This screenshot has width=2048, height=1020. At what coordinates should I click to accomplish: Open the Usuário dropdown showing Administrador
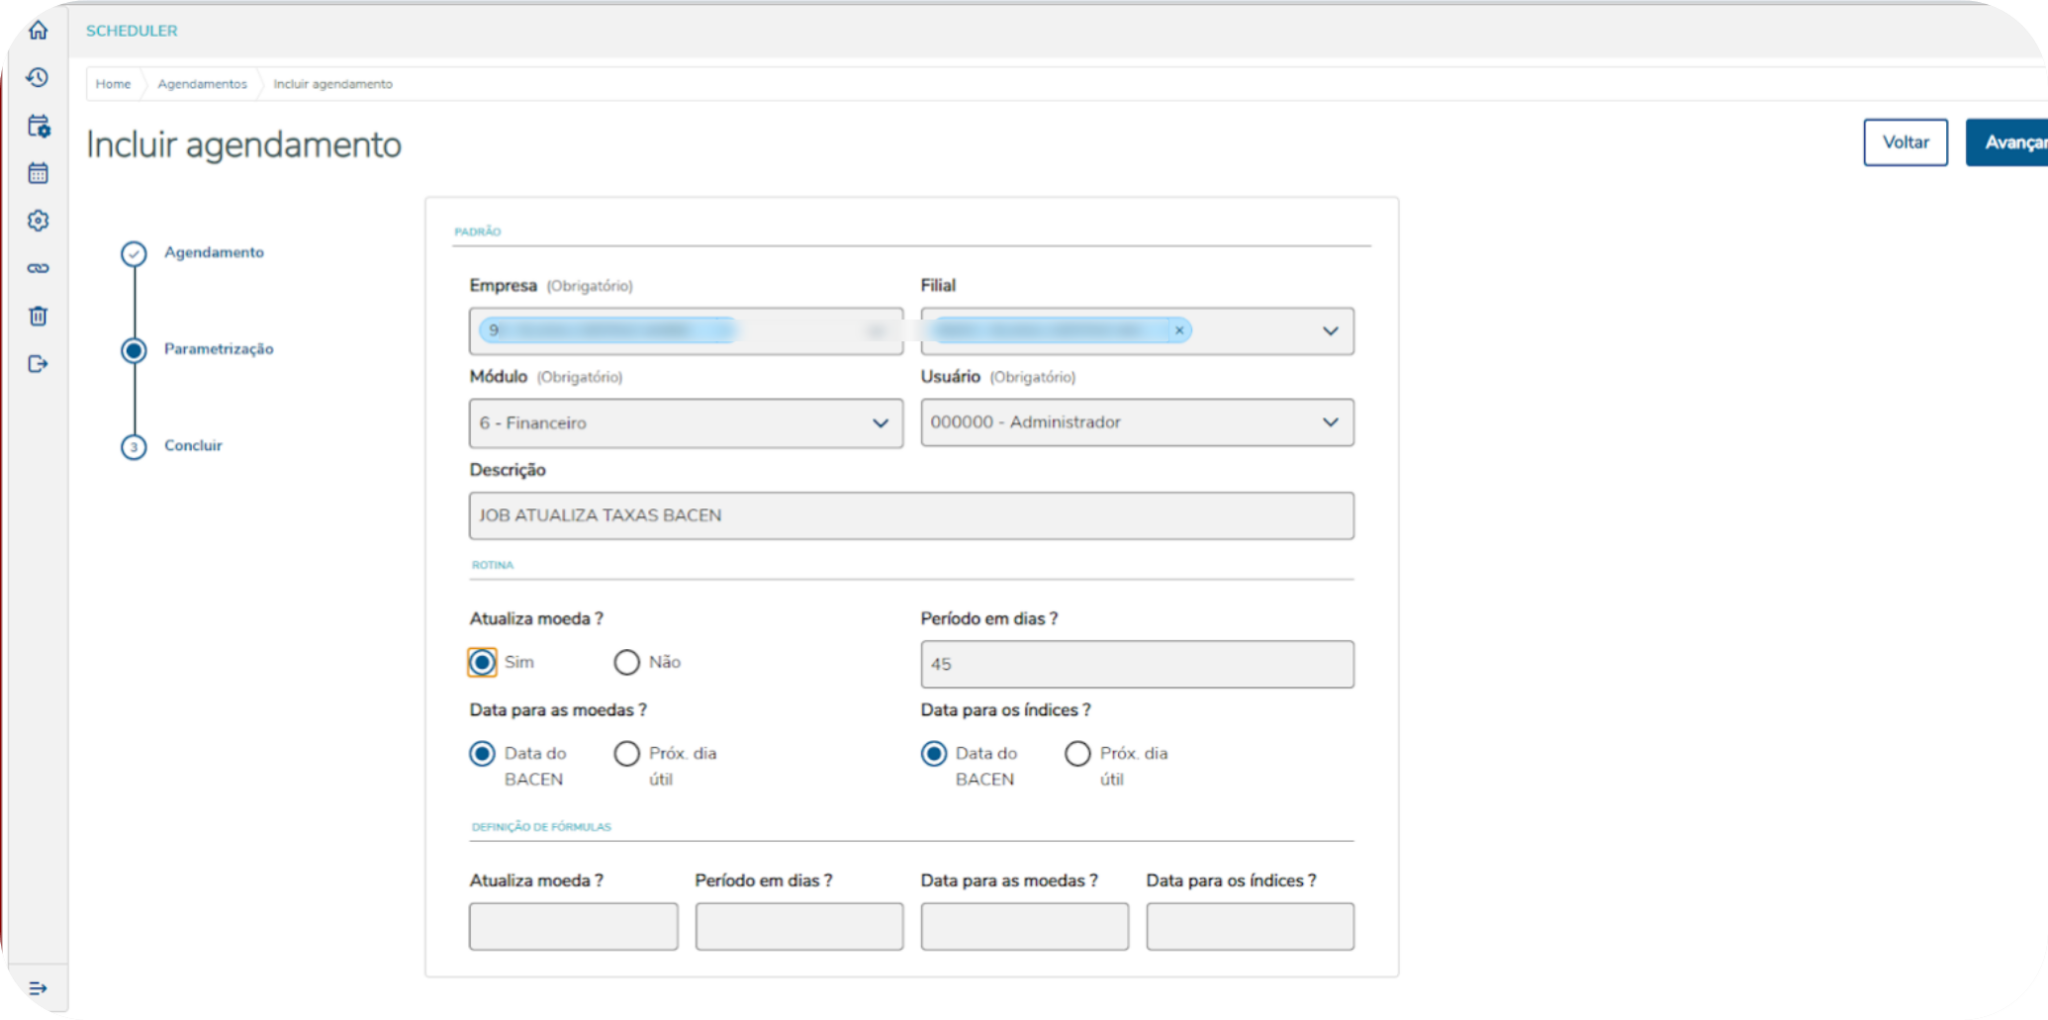pos(1138,422)
